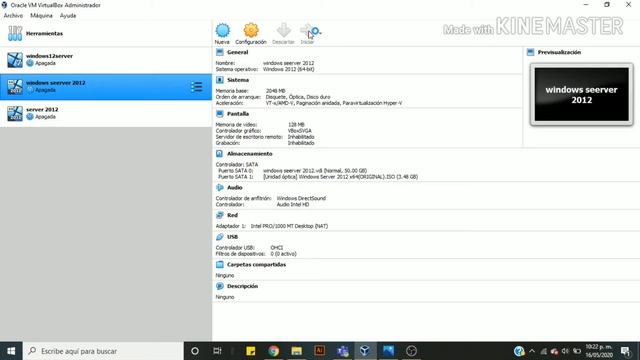Open the Descripción heading link
This screenshot has width=640, height=360.
click(x=242, y=286)
